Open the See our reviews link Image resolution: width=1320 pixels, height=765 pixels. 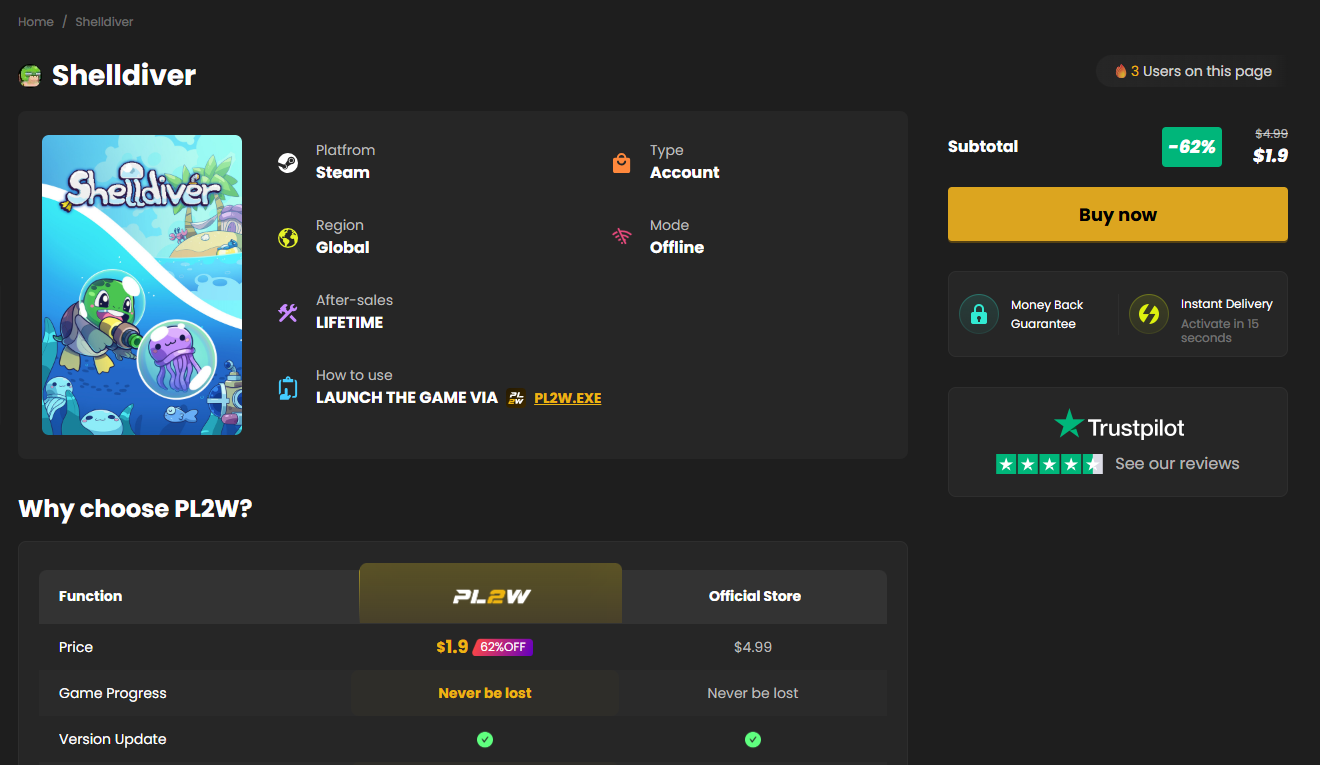pos(1177,464)
